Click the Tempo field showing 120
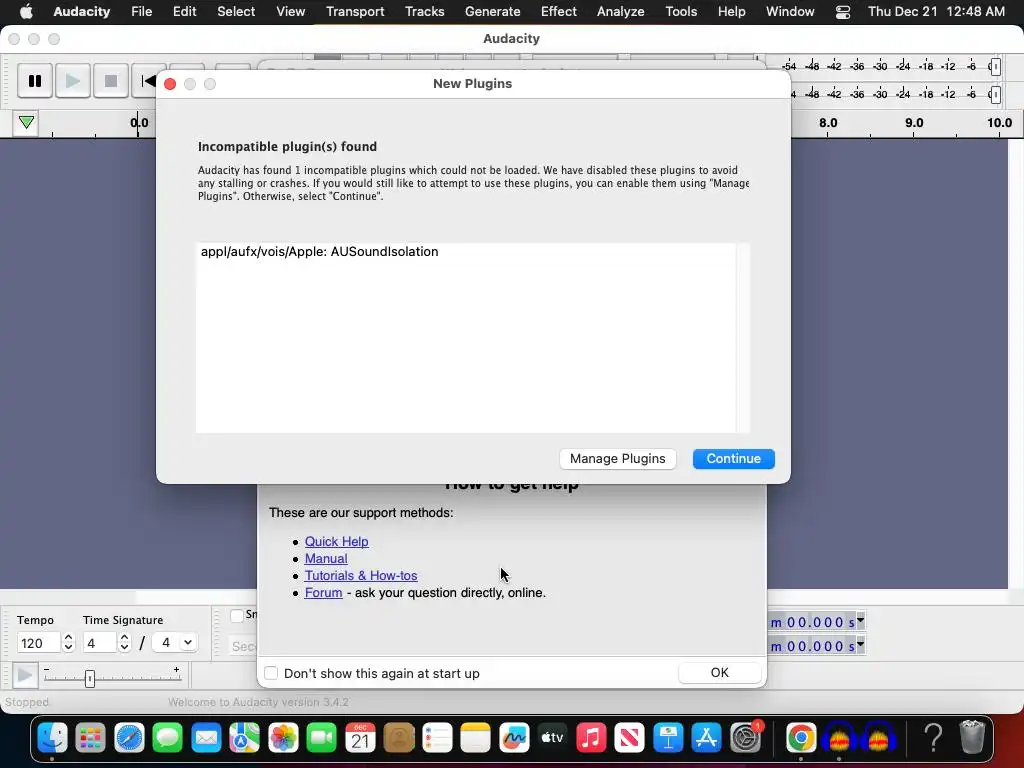Image resolution: width=1024 pixels, height=768 pixels. coord(39,643)
